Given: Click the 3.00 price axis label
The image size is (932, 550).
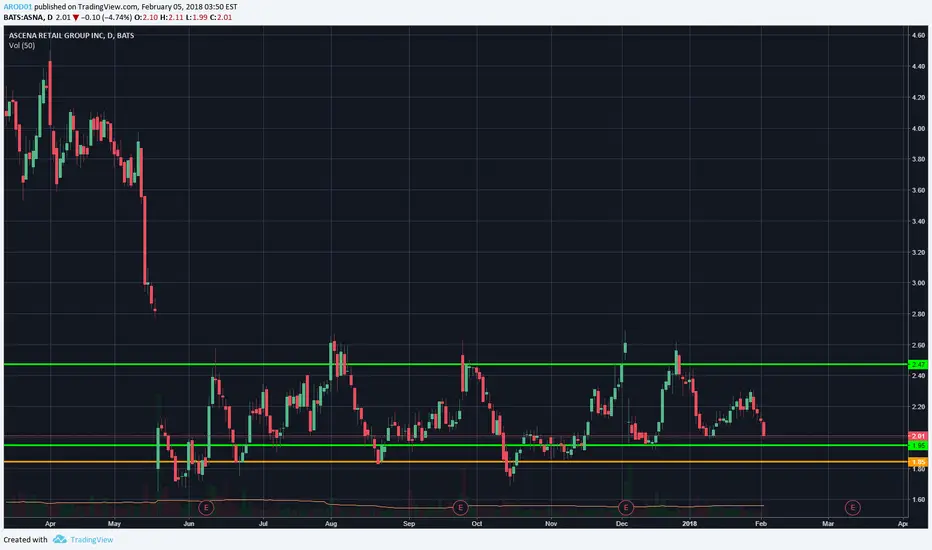Looking at the screenshot, I should tap(918, 283).
